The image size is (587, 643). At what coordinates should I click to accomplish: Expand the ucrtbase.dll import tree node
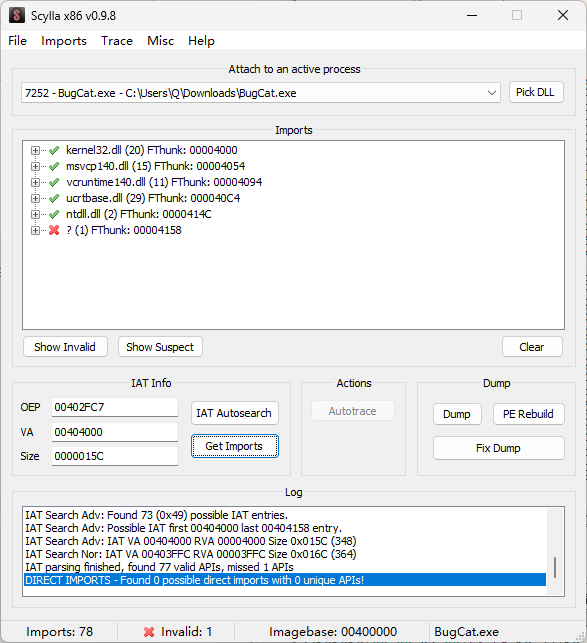[x=35, y=198]
